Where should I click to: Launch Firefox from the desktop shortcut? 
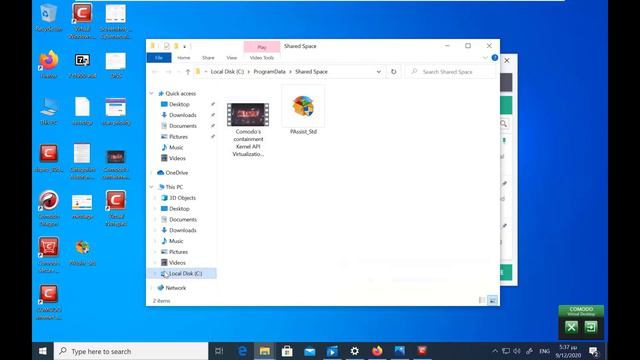pyautogui.click(x=49, y=64)
